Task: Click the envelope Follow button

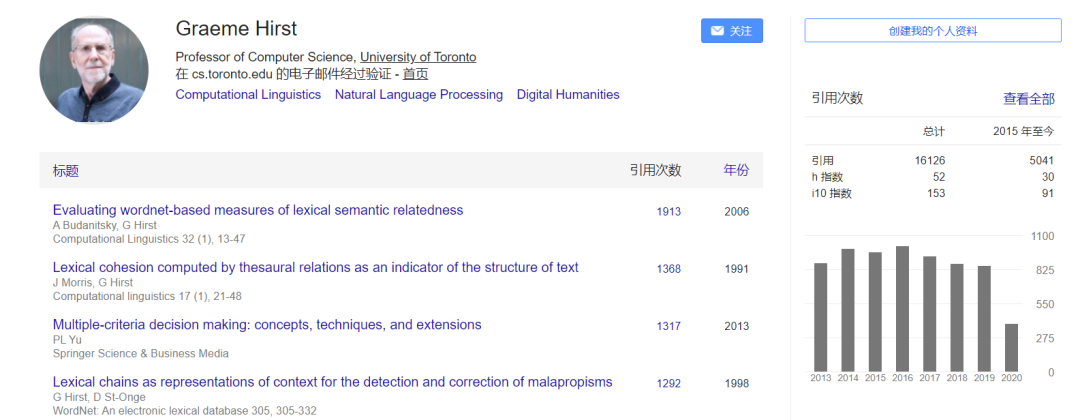Action: (731, 31)
